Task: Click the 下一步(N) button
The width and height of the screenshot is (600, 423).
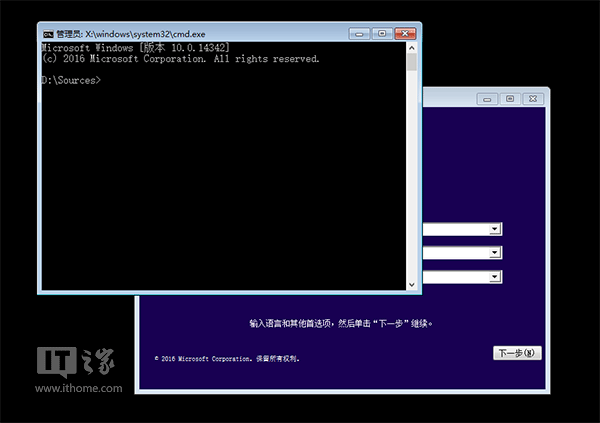Action: click(x=518, y=353)
